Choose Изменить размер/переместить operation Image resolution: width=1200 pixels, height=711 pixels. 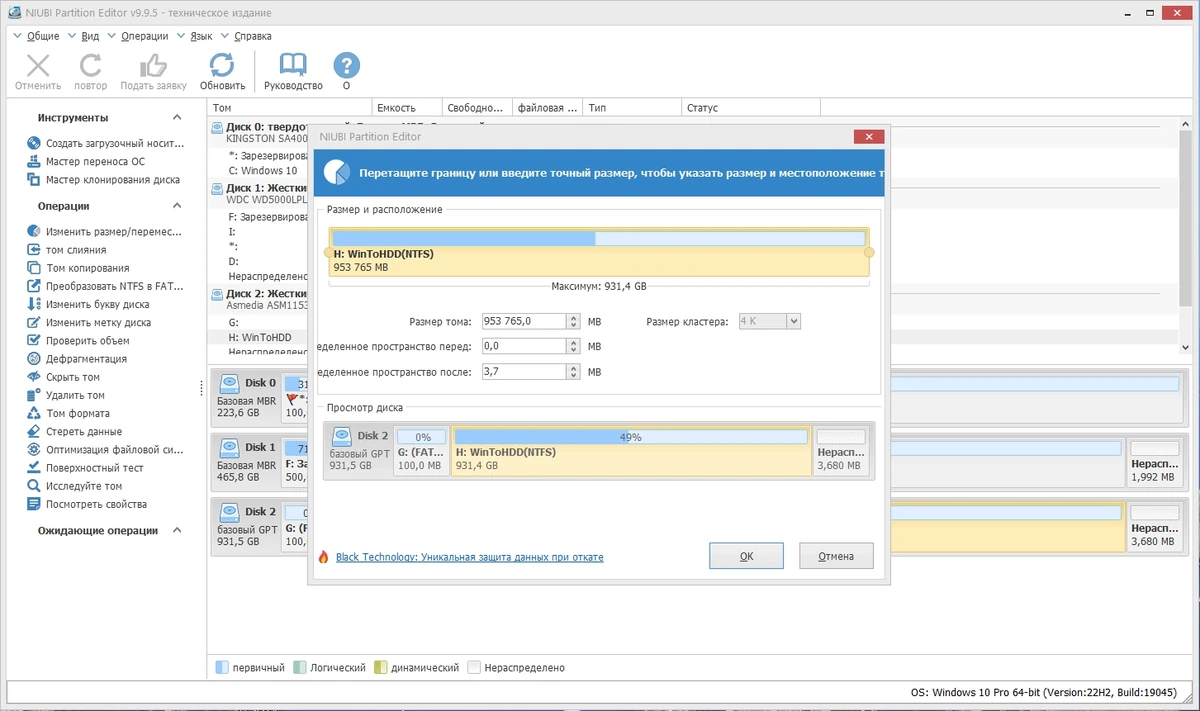tap(105, 232)
